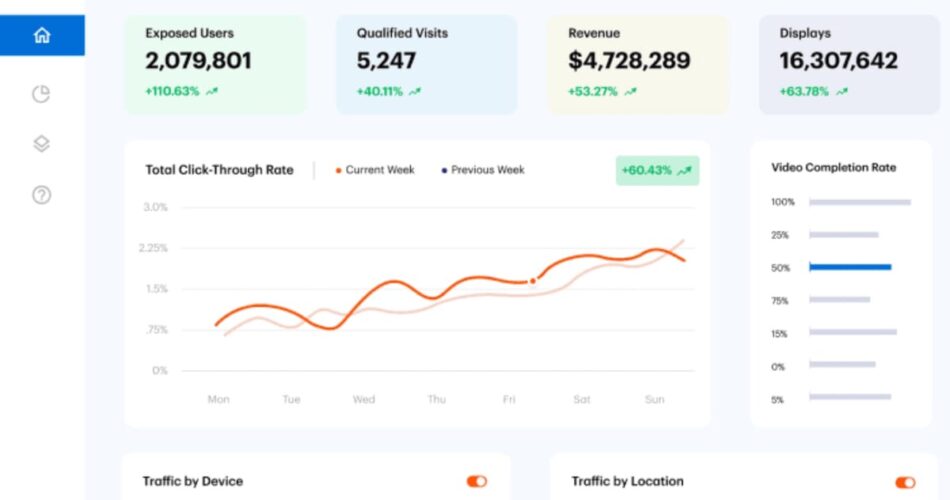Click trend arrow beside +110.63% Exposed Users
The height and width of the screenshot is (500, 950).
[x=211, y=92]
